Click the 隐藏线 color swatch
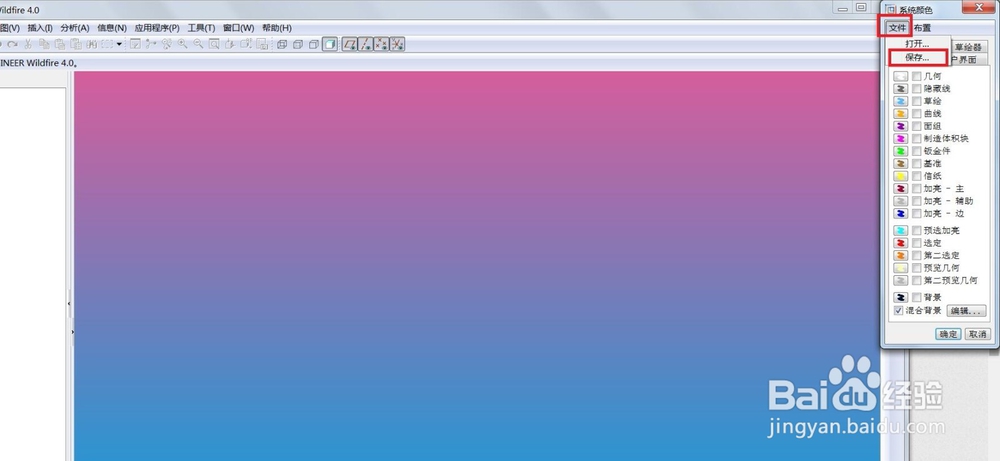This screenshot has height=461, width=1000. (901, 89)
